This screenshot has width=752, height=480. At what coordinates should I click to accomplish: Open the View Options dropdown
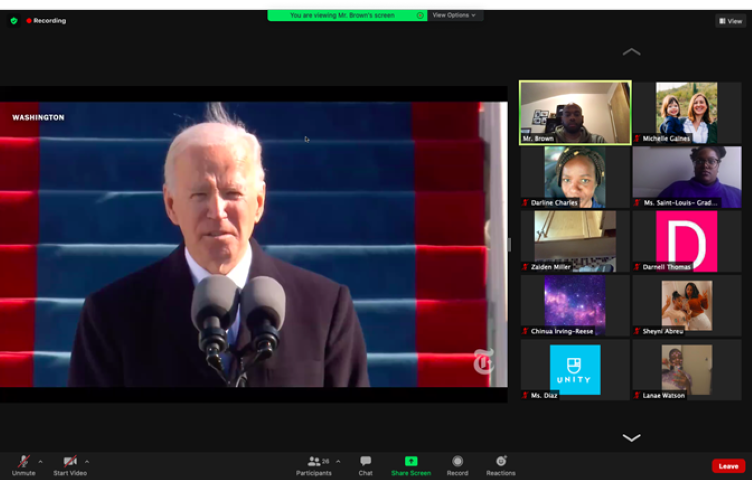click(455, 15)
